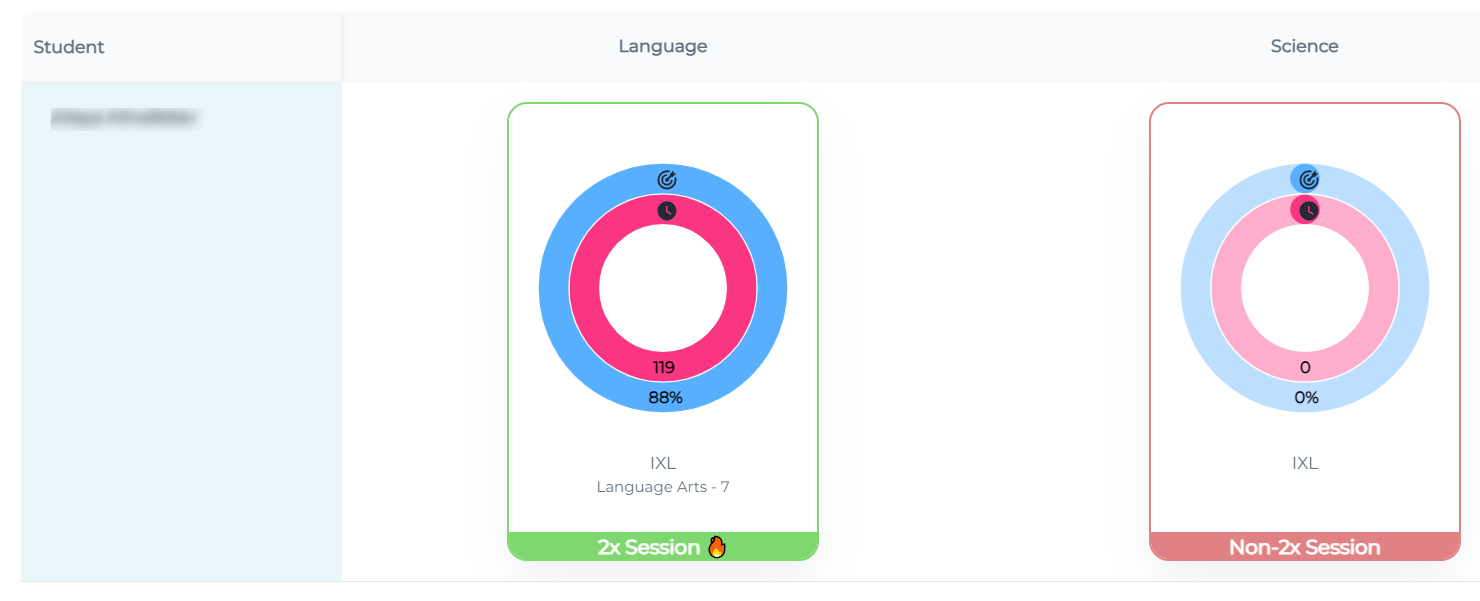Click the clock icon on Science ring

point(1306,210)
